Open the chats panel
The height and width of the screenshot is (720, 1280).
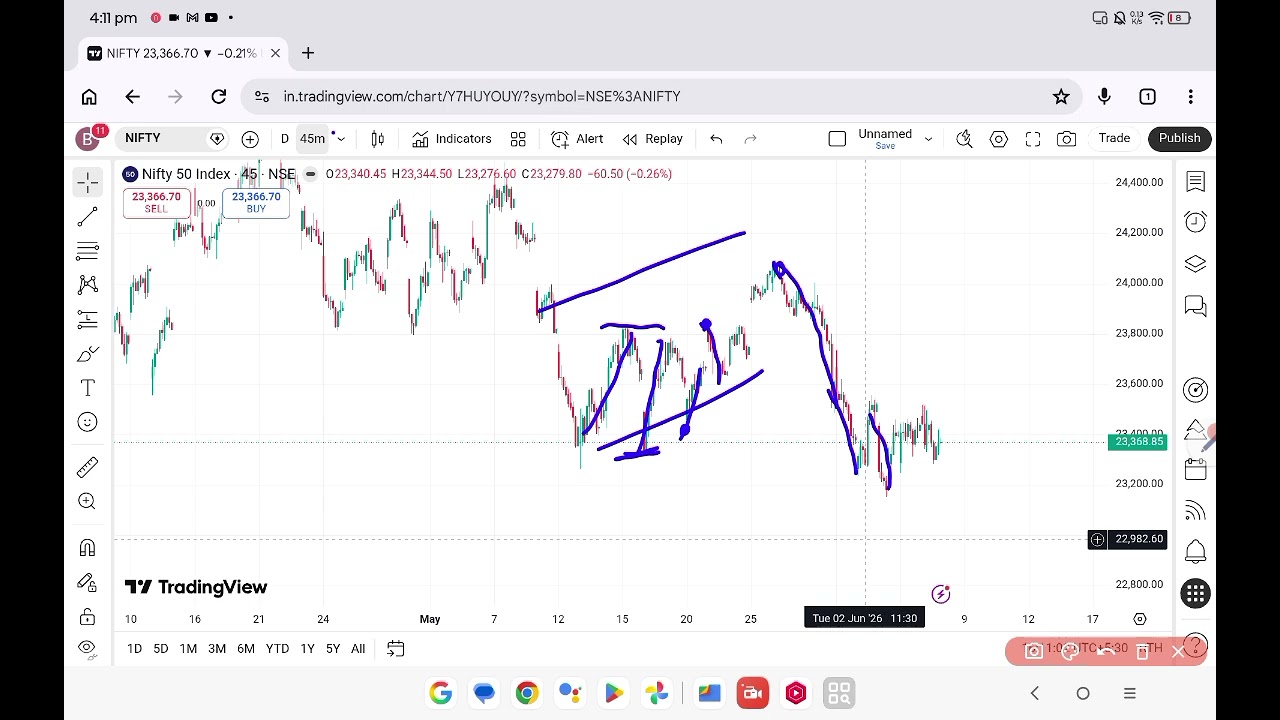pos(1195,305)
